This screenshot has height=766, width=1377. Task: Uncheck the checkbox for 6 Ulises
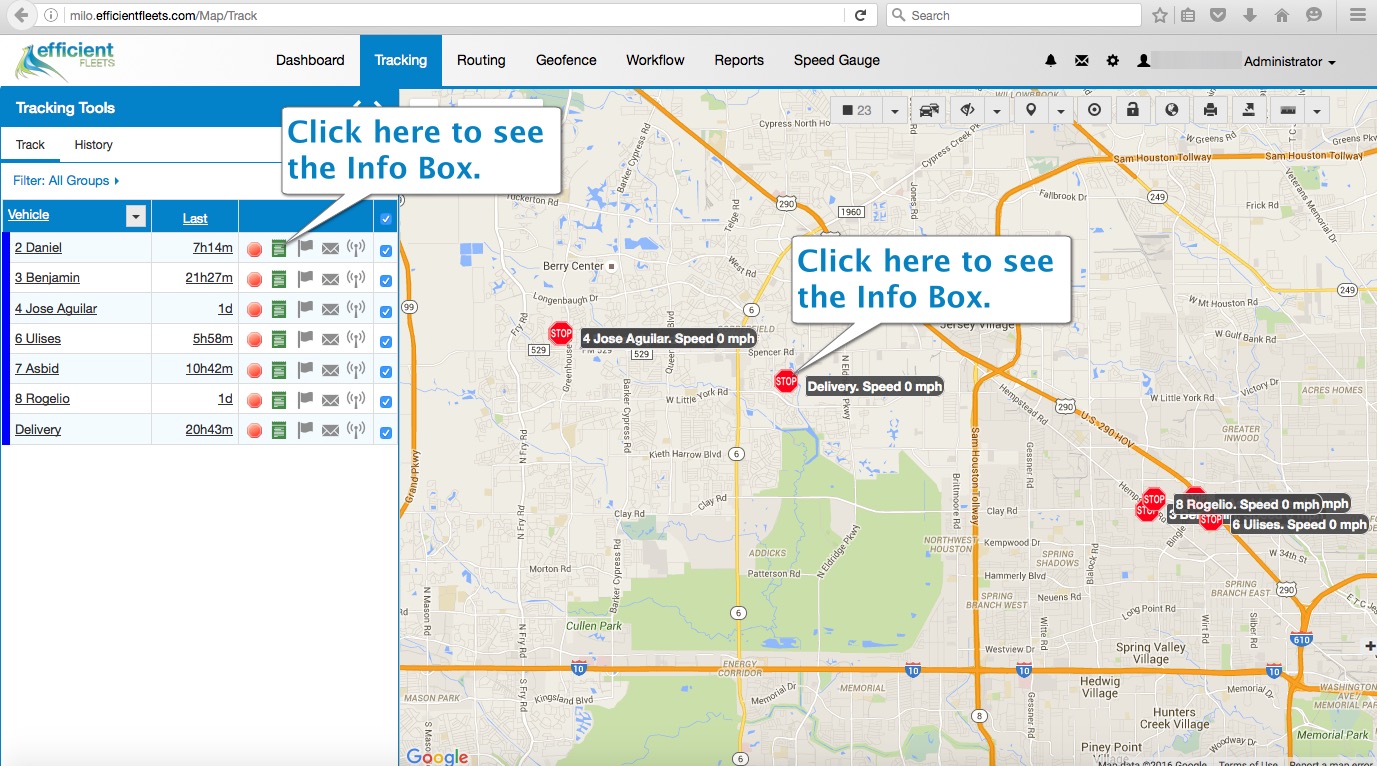click(386, 341)
